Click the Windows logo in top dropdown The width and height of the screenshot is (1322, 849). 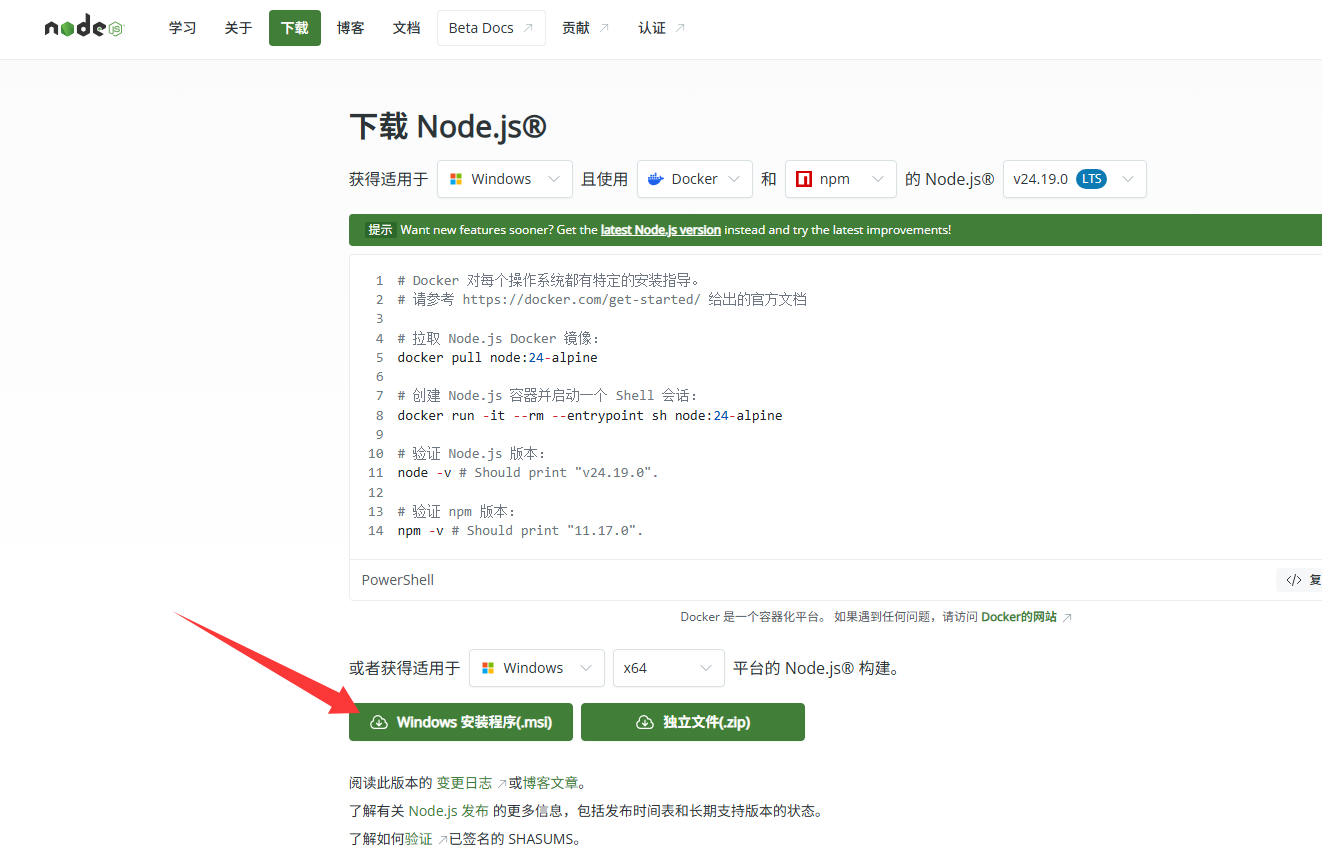[456, 179]
